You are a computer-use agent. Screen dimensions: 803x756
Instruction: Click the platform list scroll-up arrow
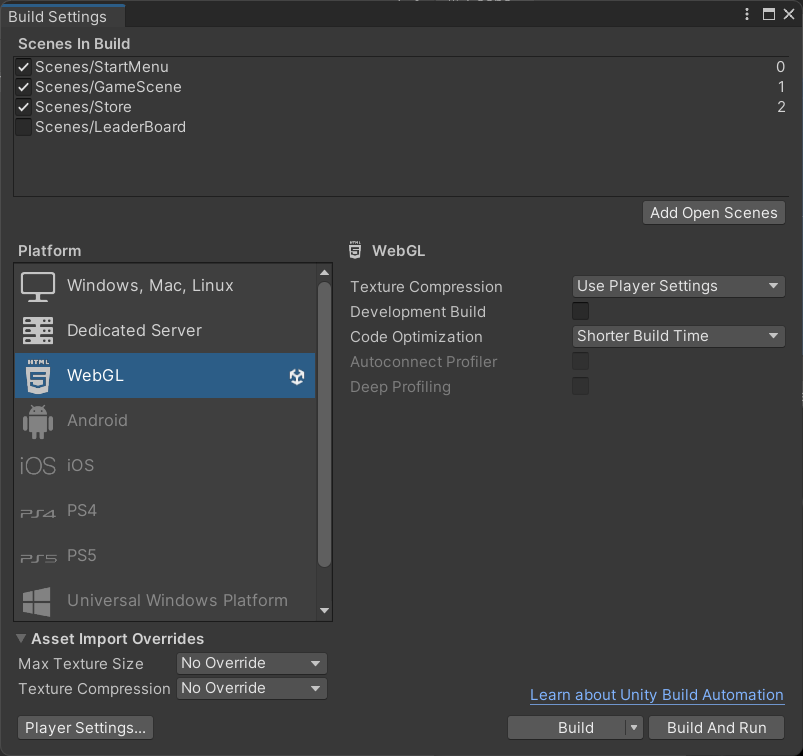tap(324, 273)
